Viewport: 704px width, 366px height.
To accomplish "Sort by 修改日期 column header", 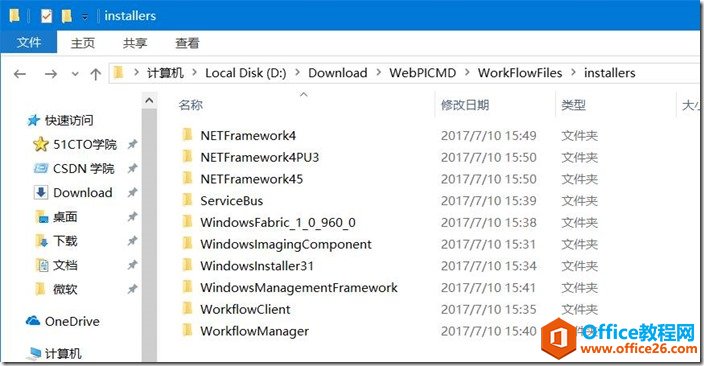I will 465,105.
